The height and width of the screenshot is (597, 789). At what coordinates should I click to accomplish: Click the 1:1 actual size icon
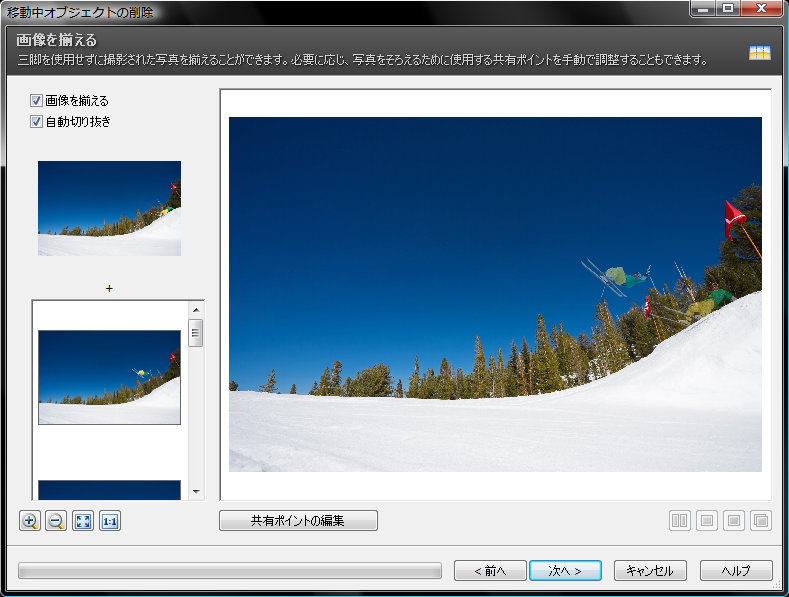pos(110,521)
